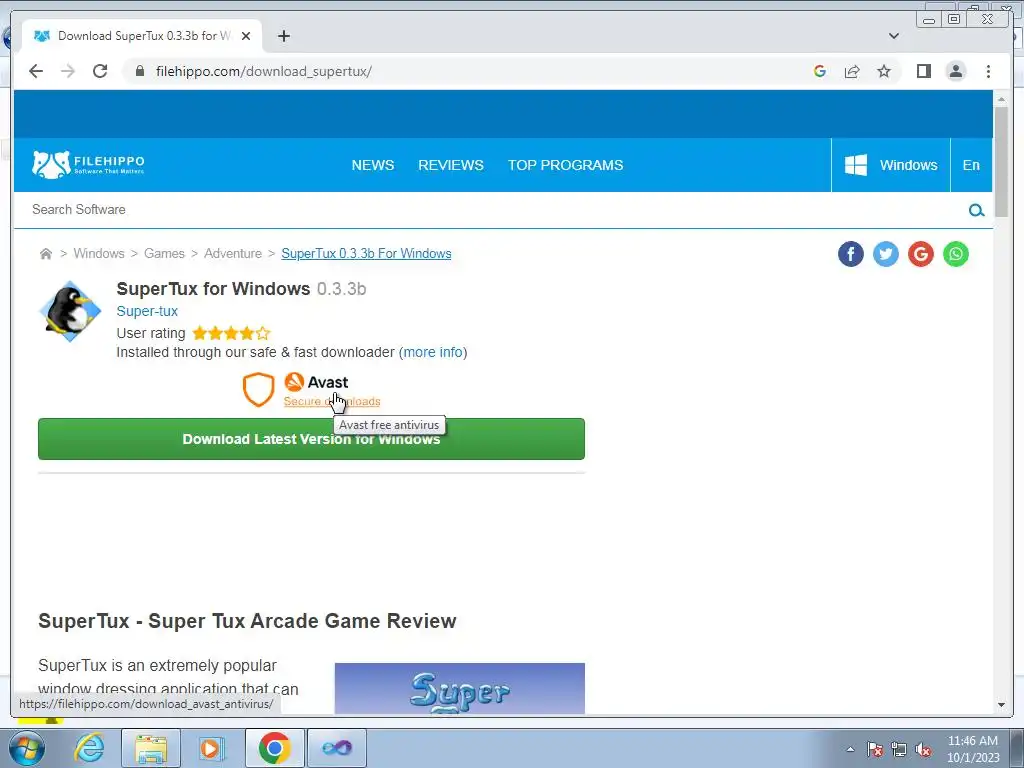
Task: View site information padlock icon
Action: (x=139, y=71)
